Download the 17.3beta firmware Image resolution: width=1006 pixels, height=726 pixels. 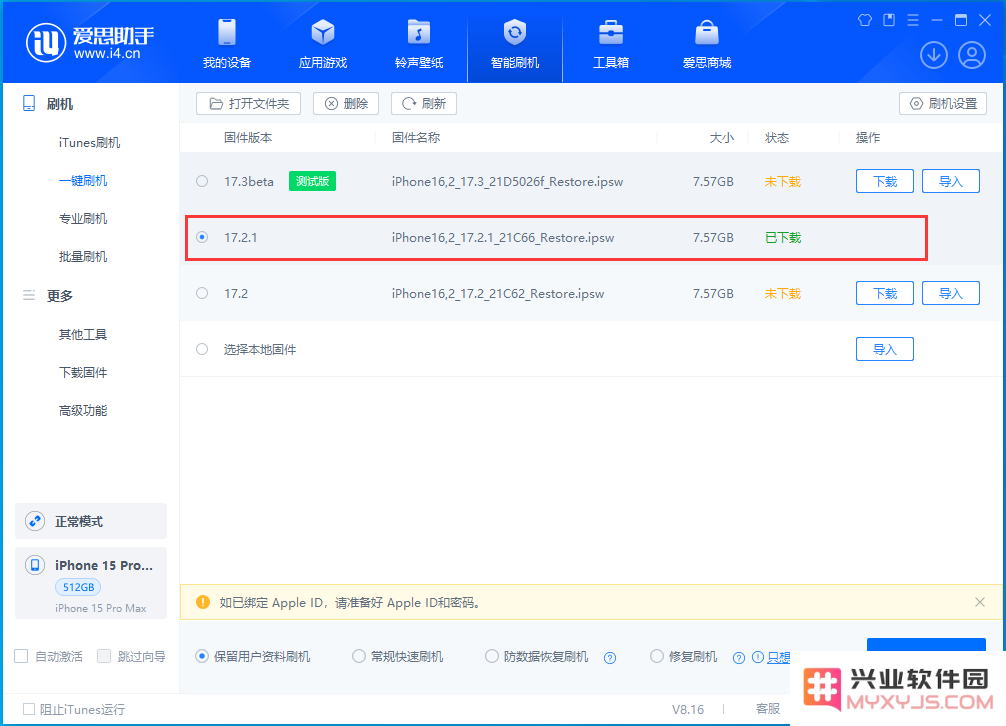(x=885, y=182)
